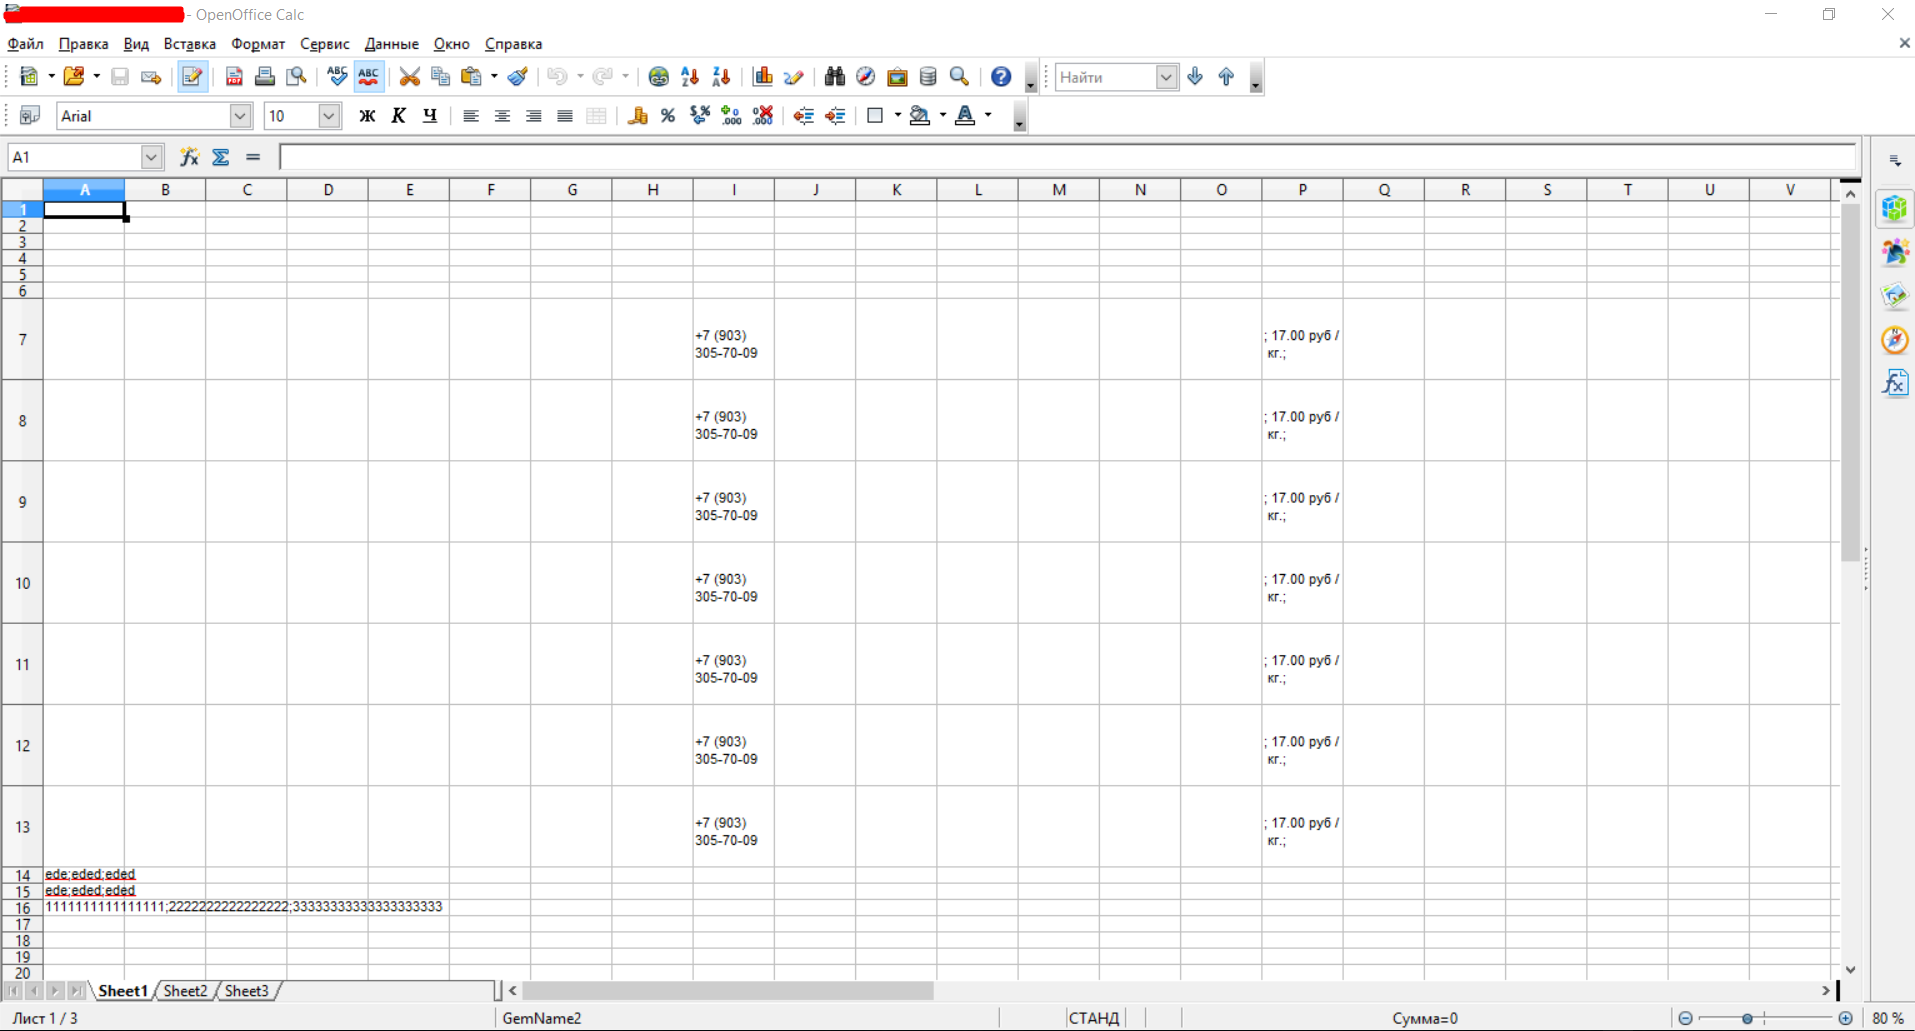
Task: Toggle Underline (Ч) formatting
Action: [x=430, y=116]
